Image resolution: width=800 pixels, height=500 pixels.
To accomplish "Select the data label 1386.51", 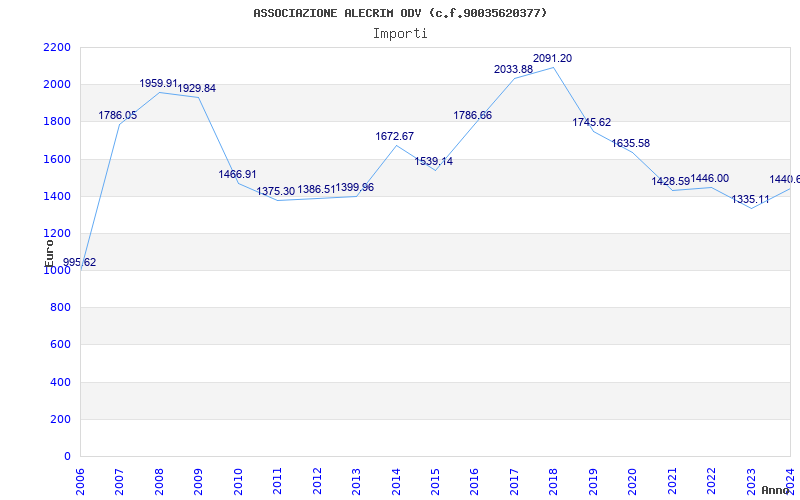I will click(316, 189).
